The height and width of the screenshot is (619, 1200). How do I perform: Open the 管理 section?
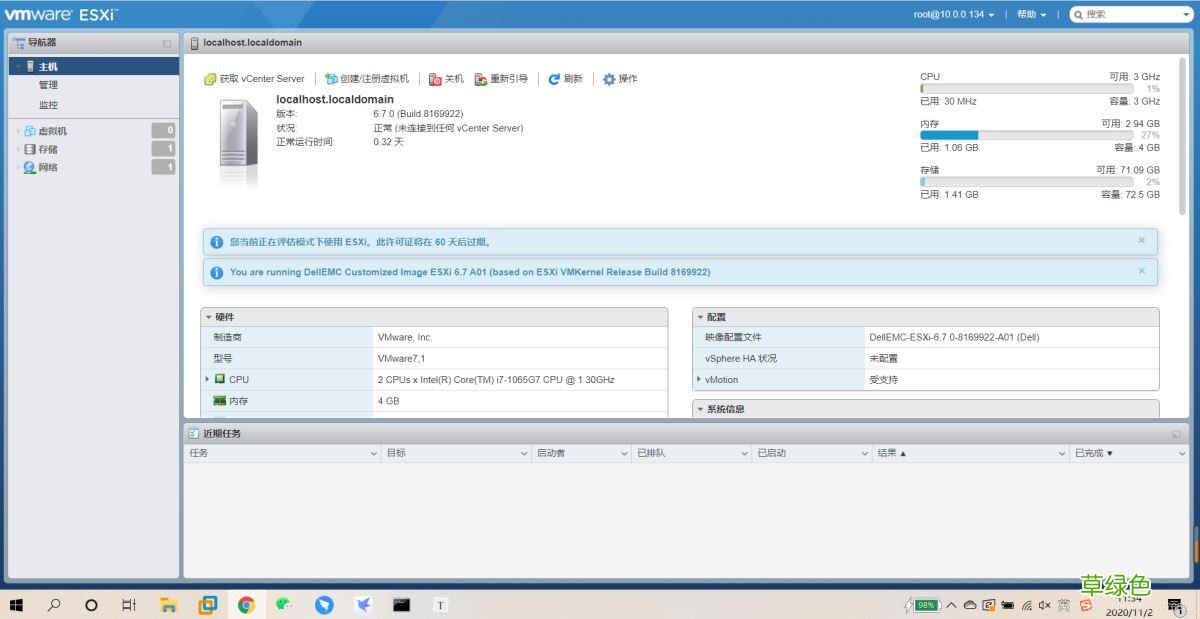tap(48, 85)
